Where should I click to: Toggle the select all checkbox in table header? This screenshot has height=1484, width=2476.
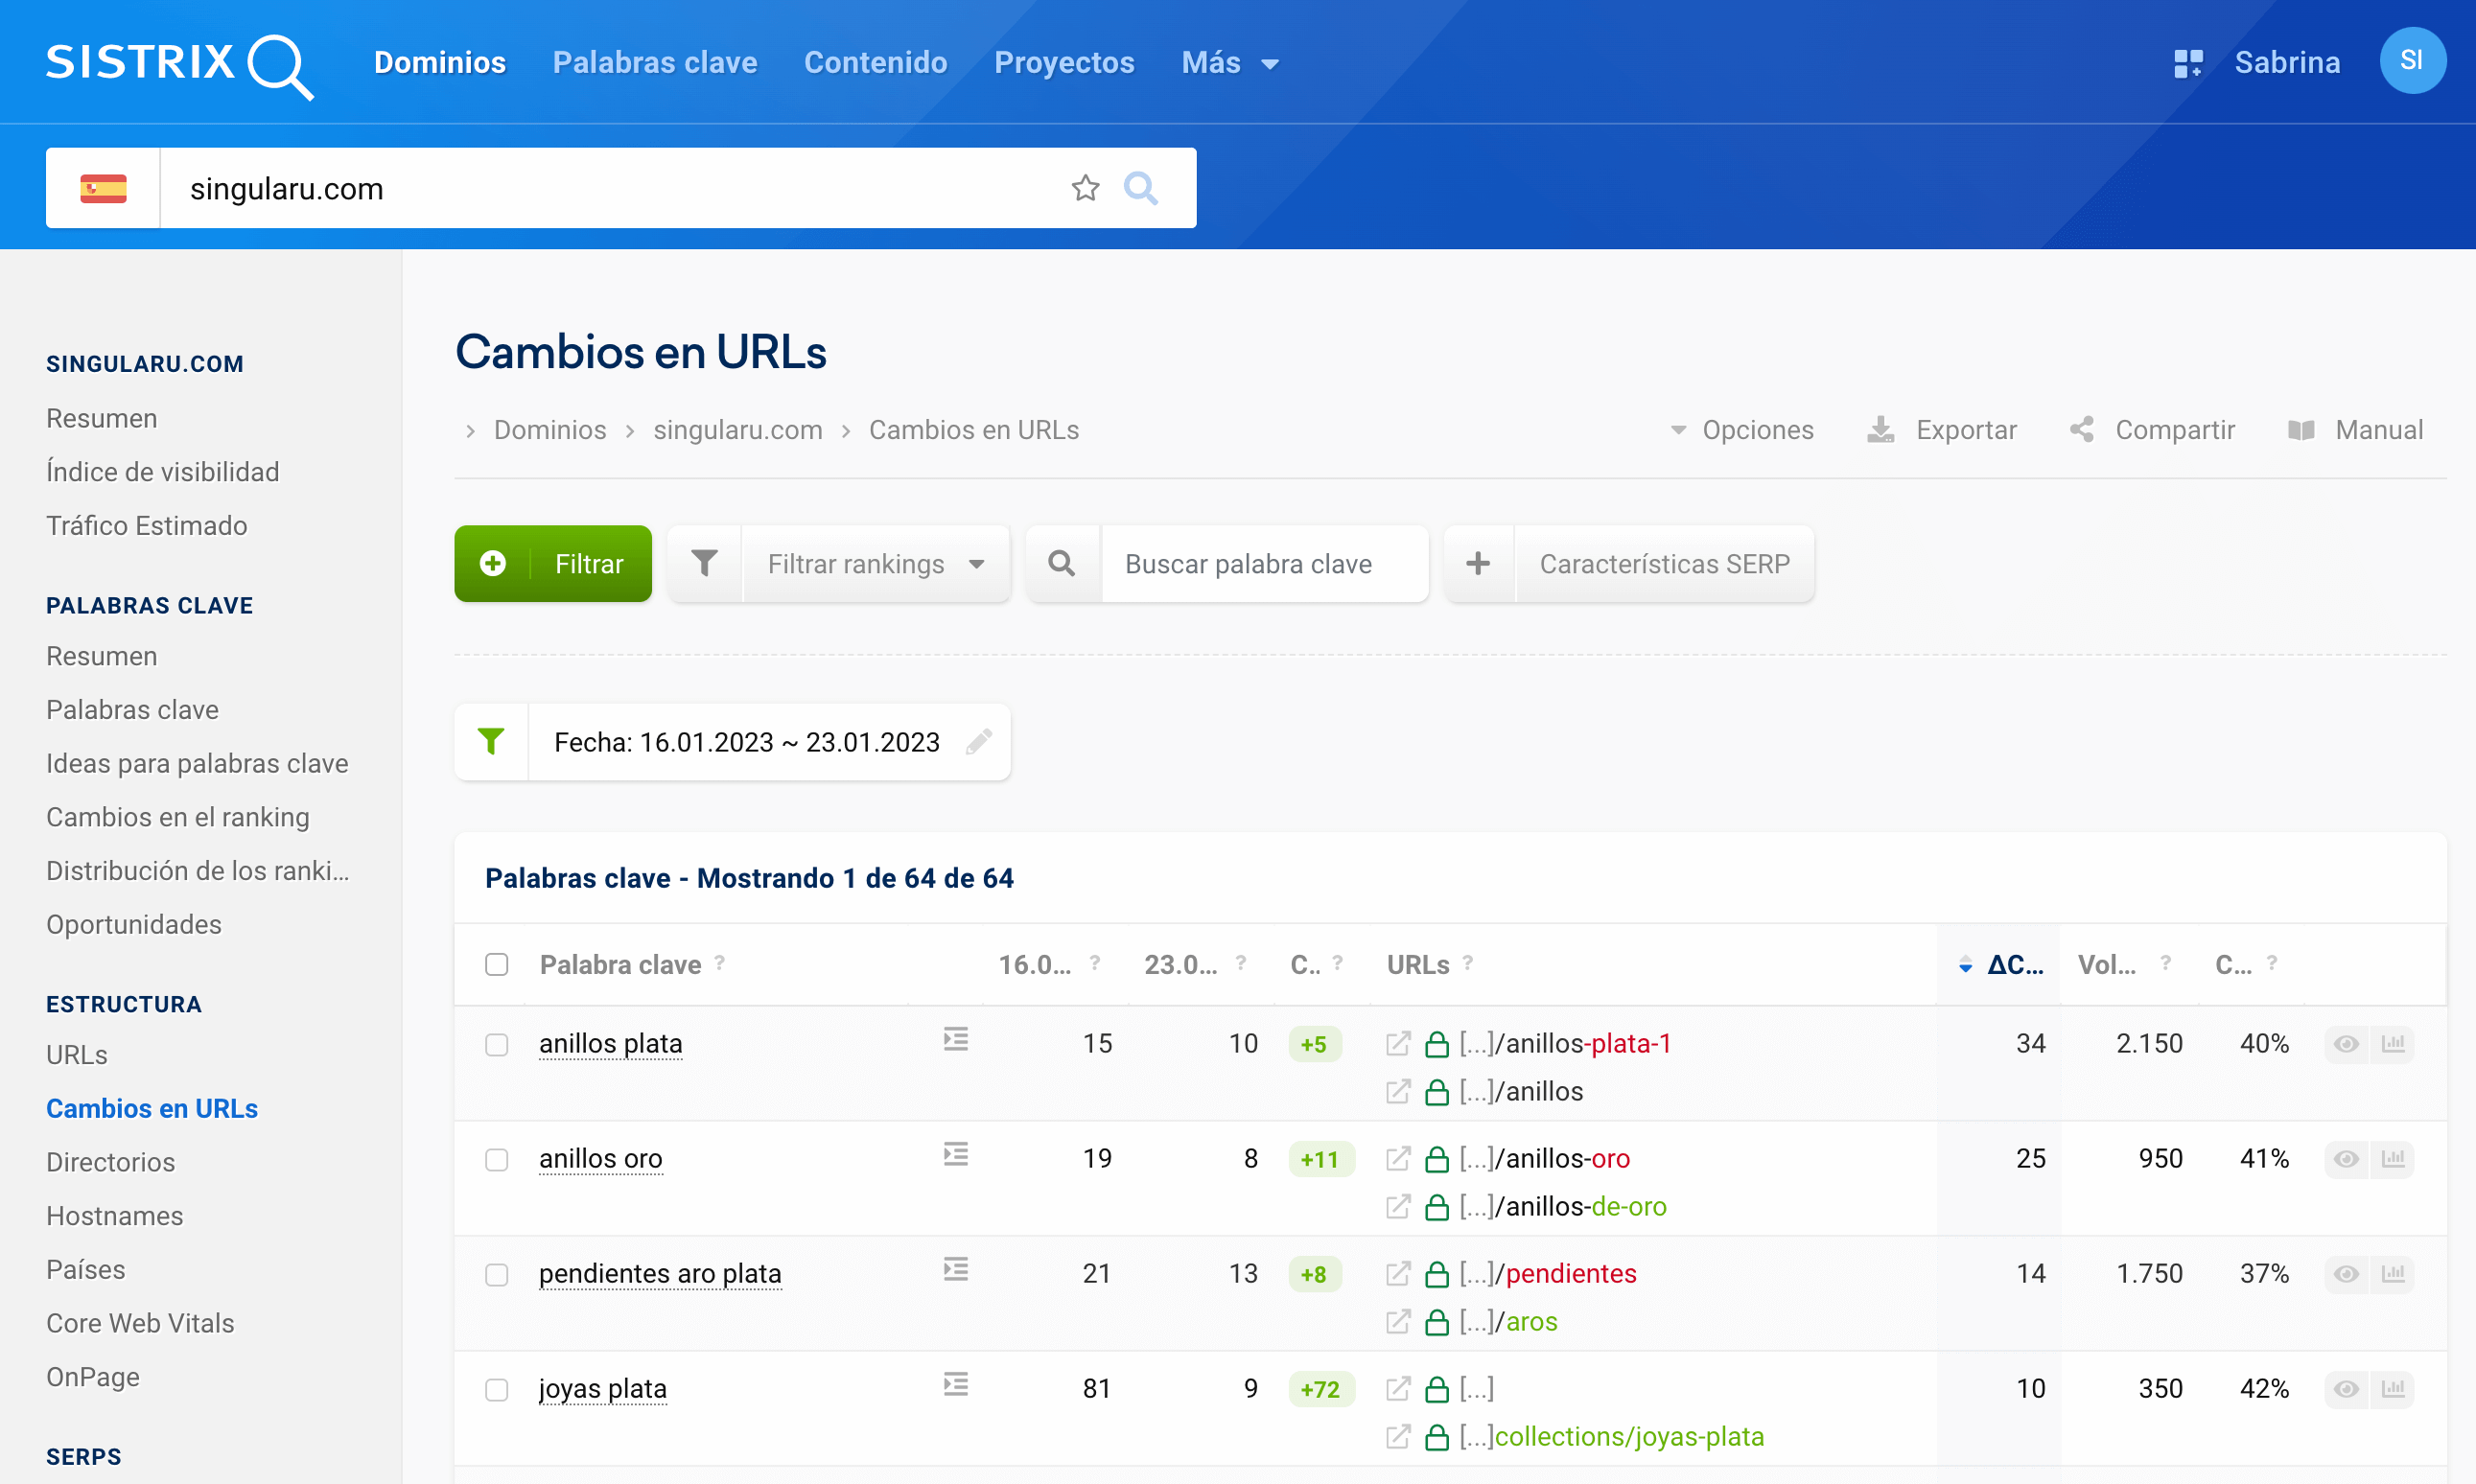(497, 966)
